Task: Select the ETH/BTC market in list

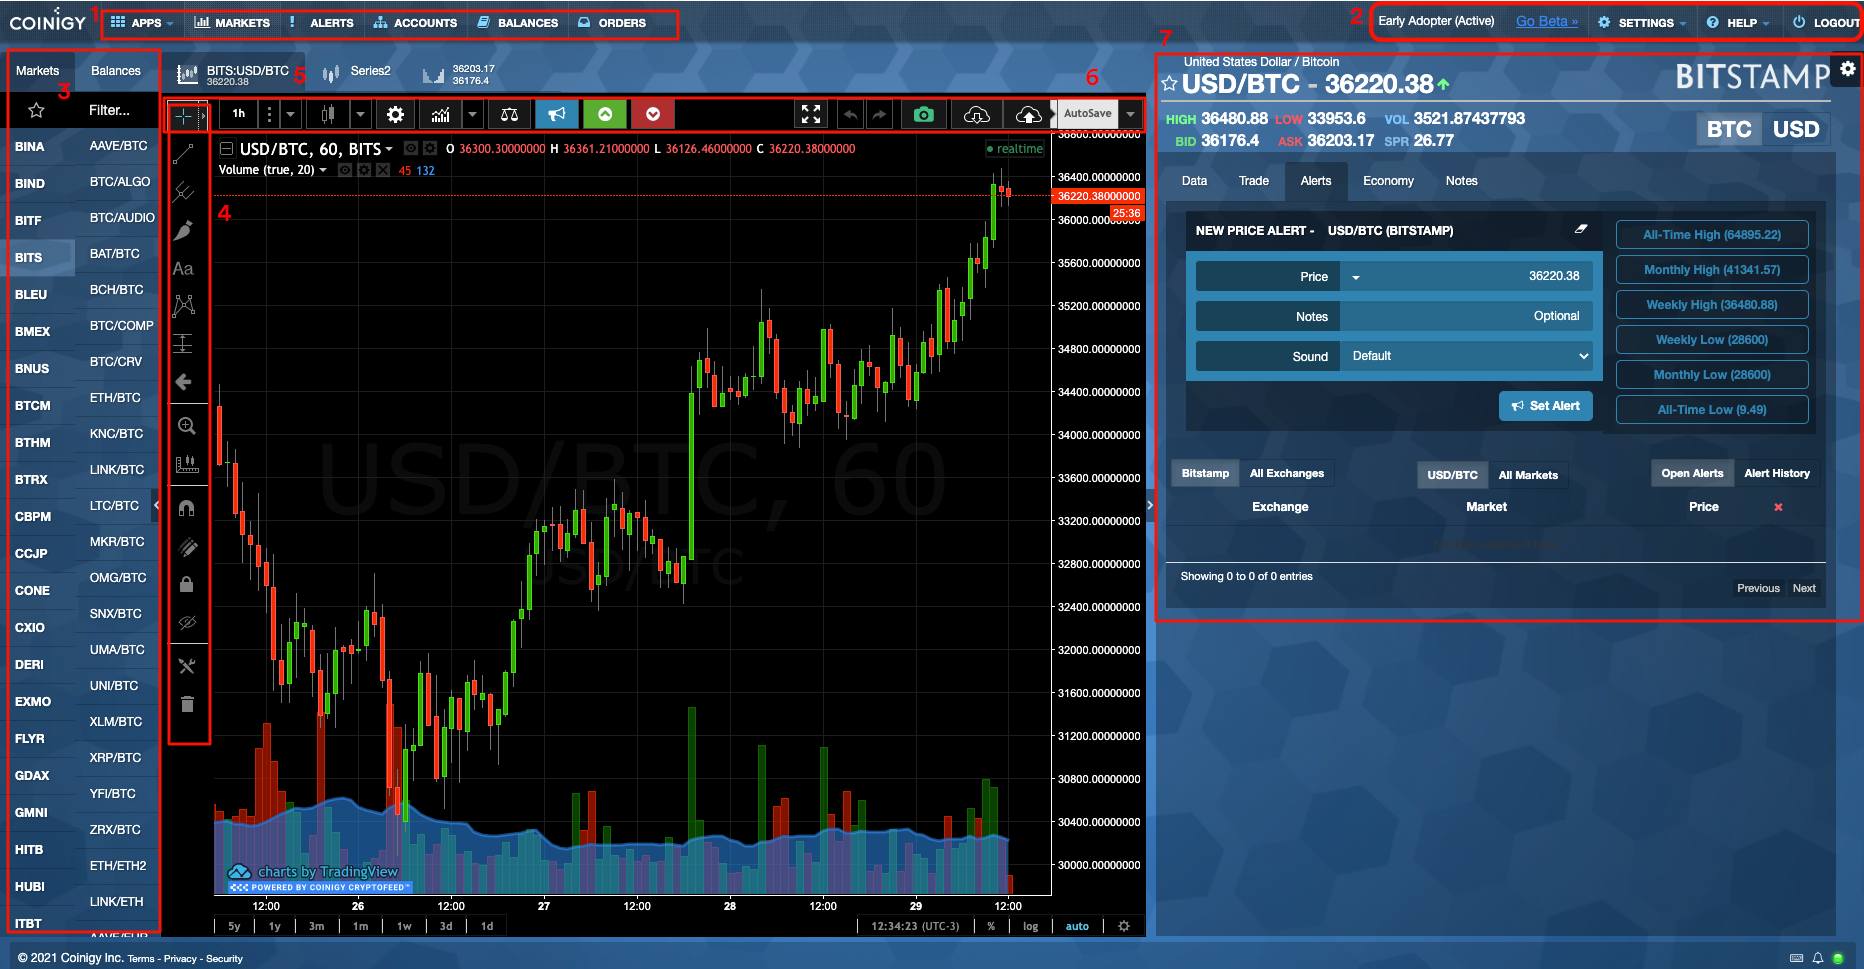Action: tap(115, 398)
